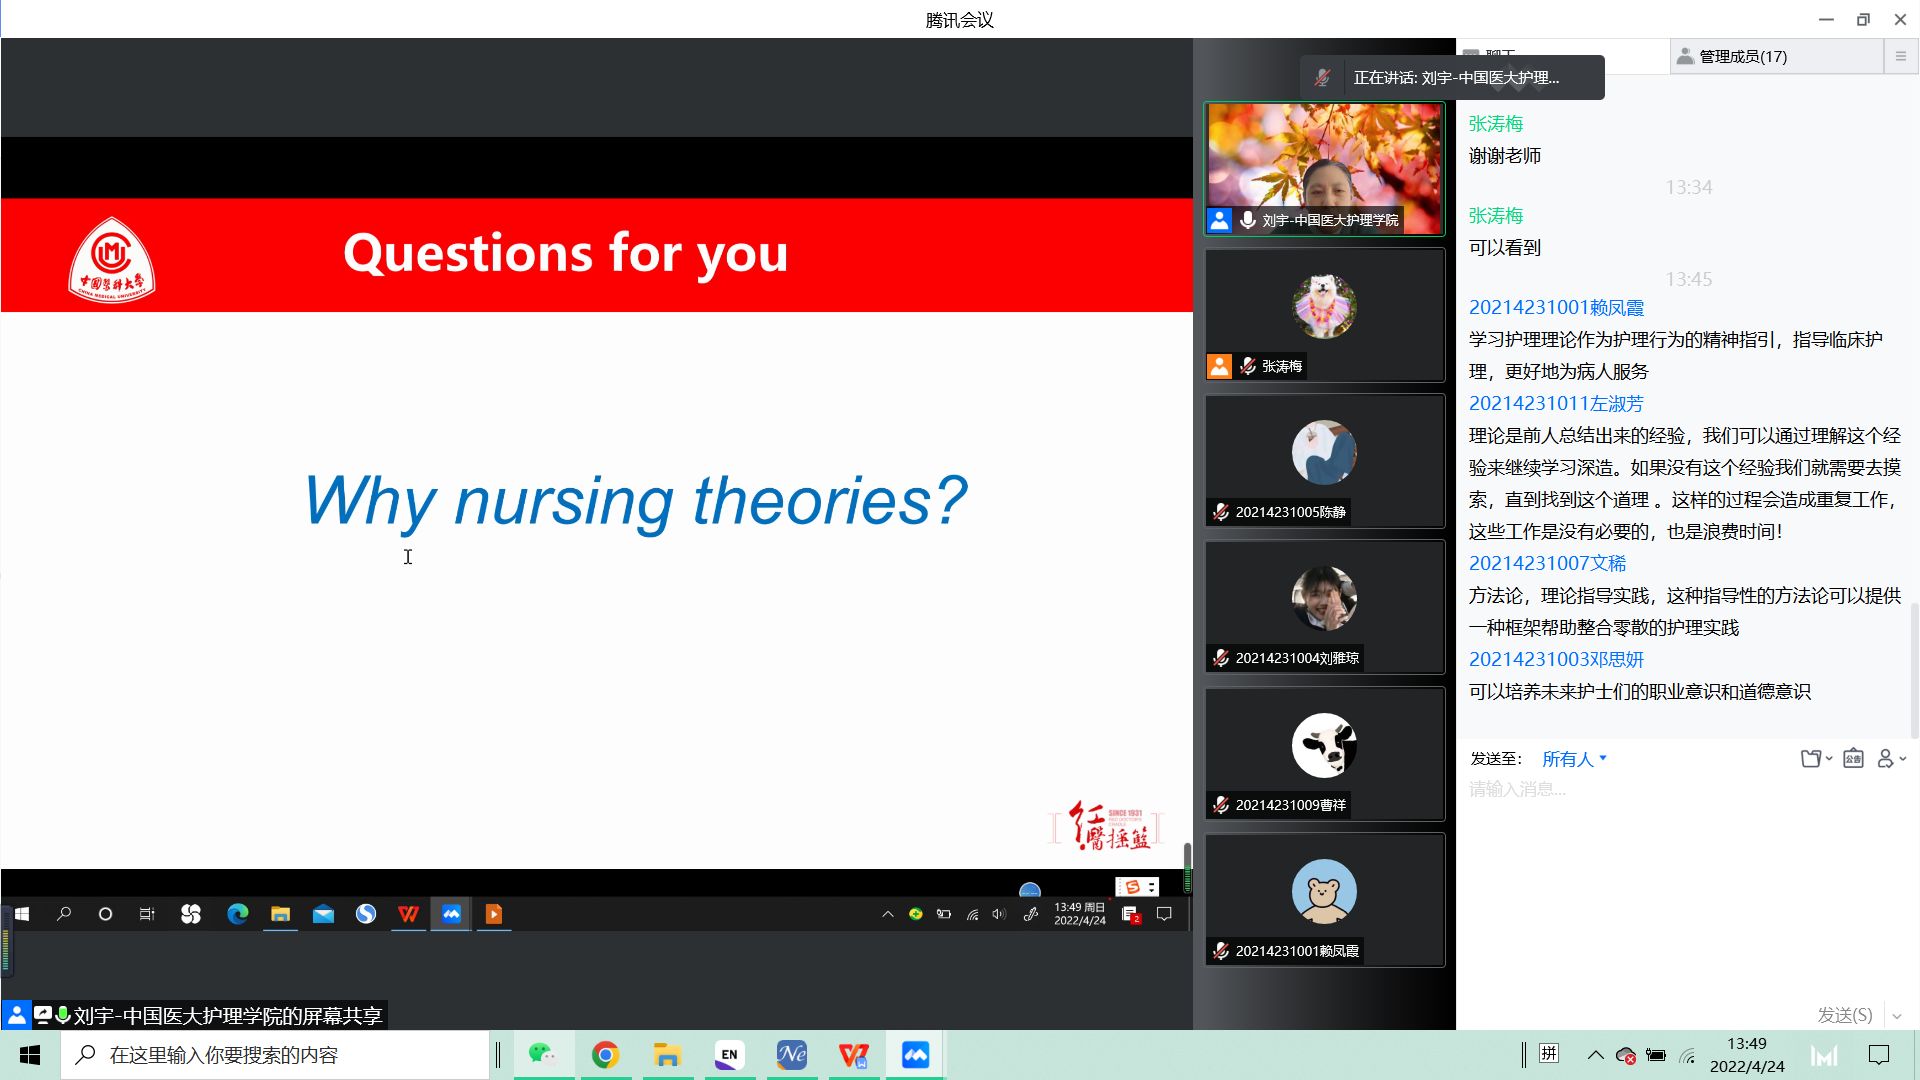Click the chat panel scrollbar
Image resolution: width=1920 pixels, height=1080 pixels.
pos(1914,670)
